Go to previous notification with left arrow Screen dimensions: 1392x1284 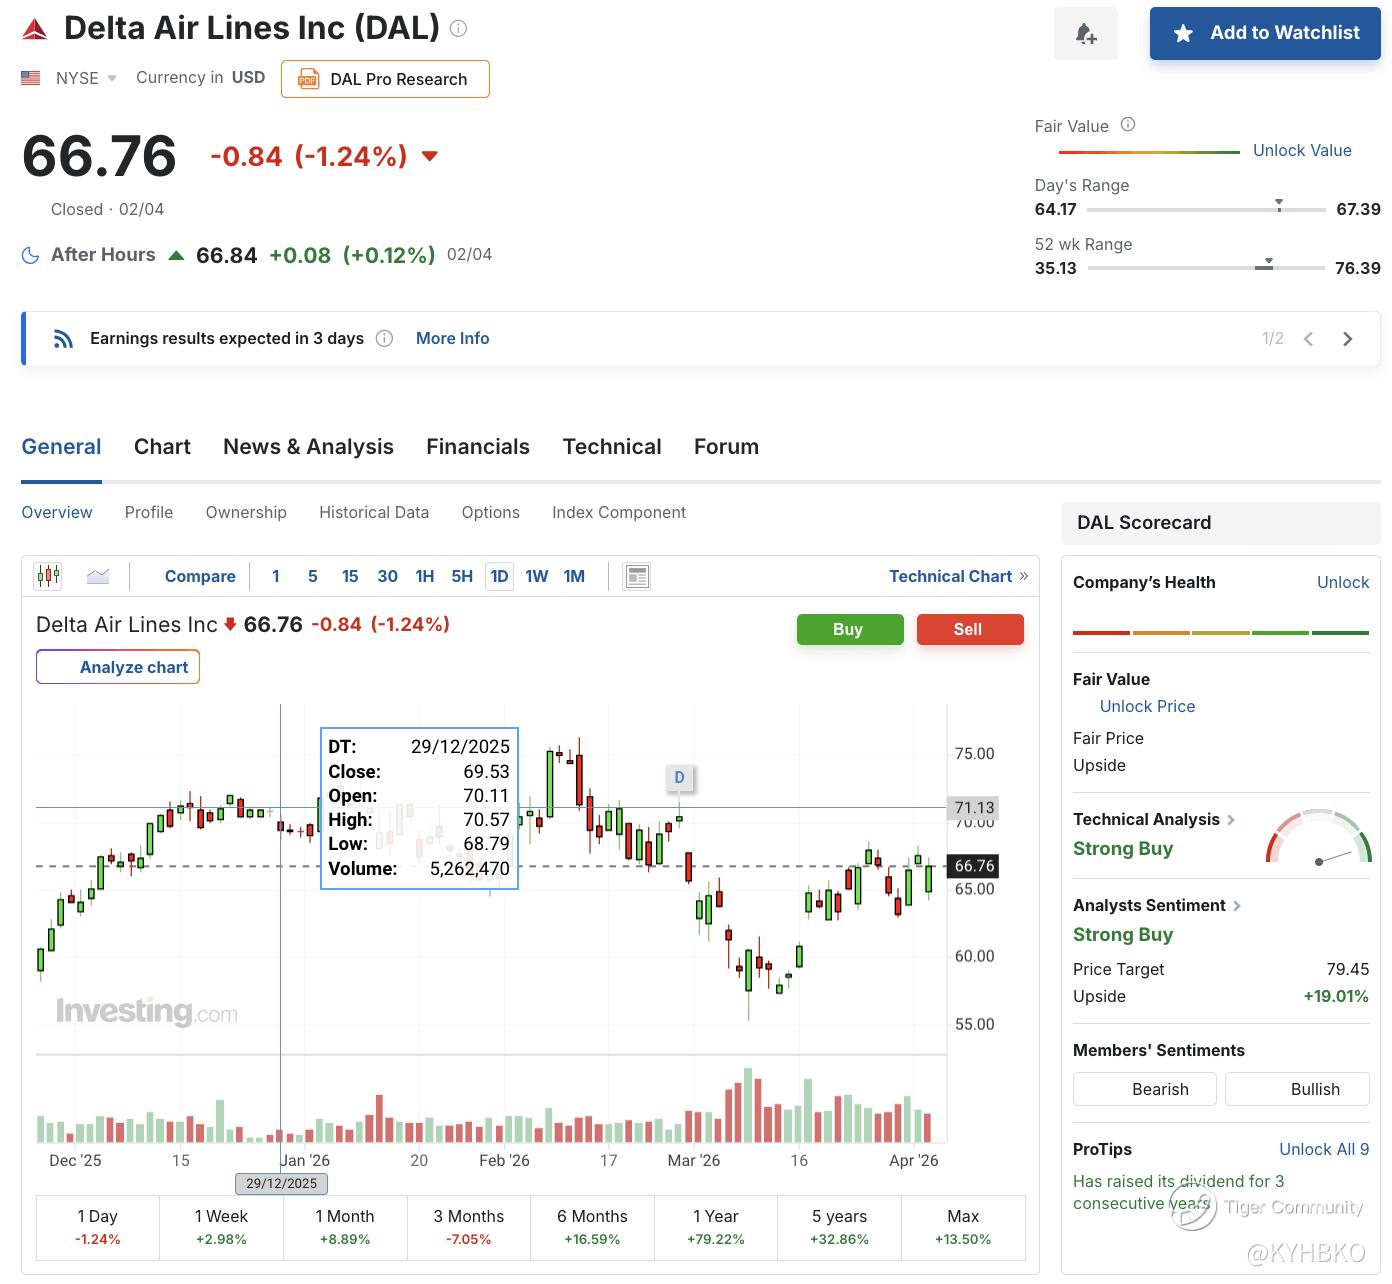(x=1308, y=339)
